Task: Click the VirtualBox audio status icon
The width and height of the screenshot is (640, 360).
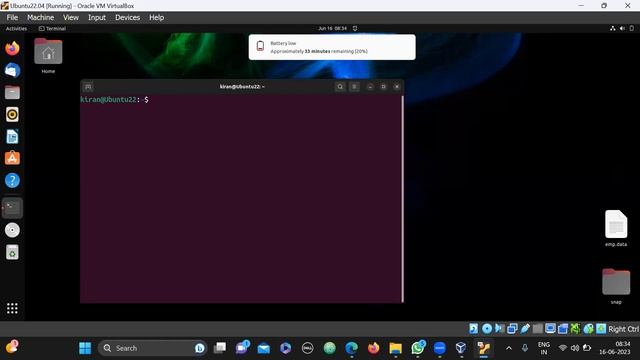Action: [499, 328]
